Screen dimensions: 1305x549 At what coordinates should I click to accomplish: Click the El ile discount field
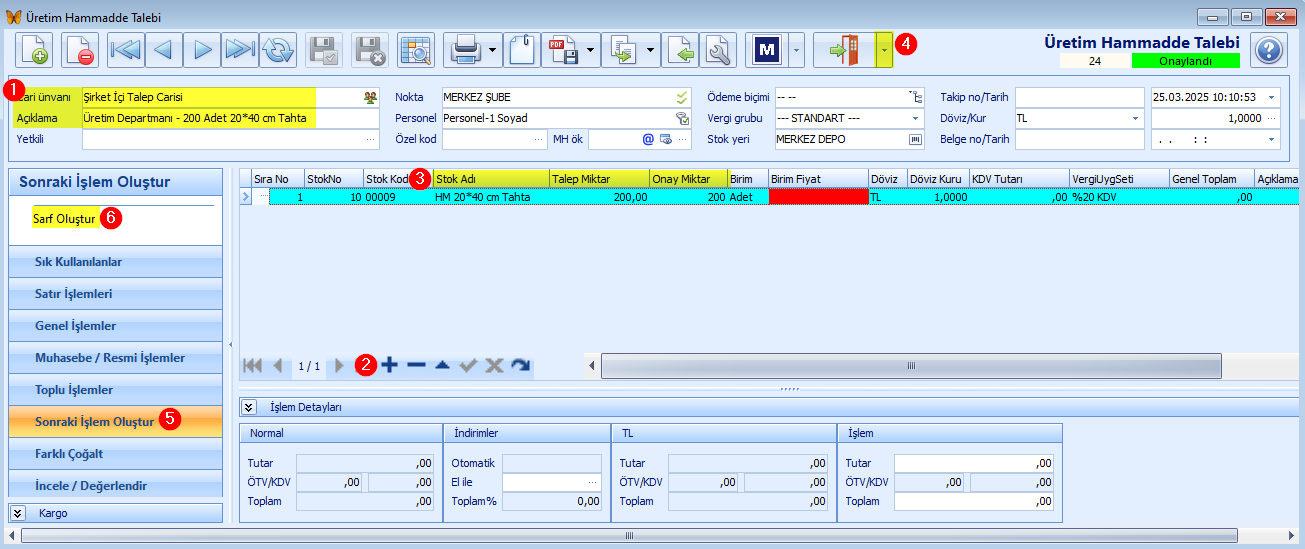click(x=550, y=482)
